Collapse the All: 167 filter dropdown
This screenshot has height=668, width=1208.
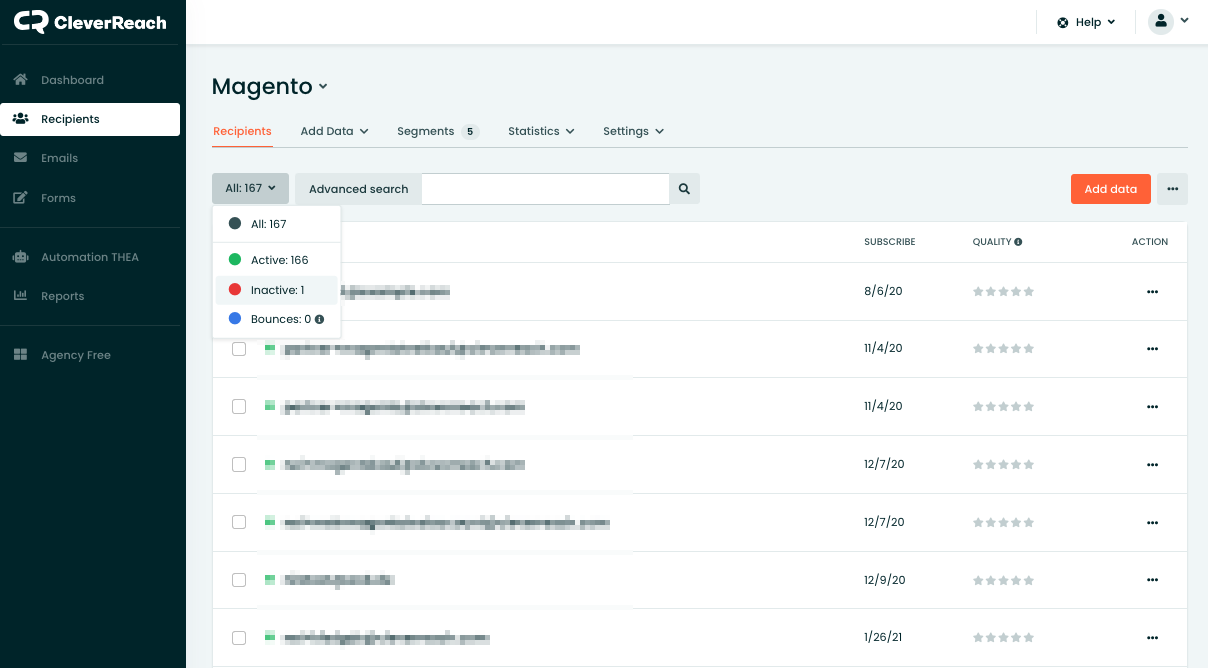(x=250, y=188)
